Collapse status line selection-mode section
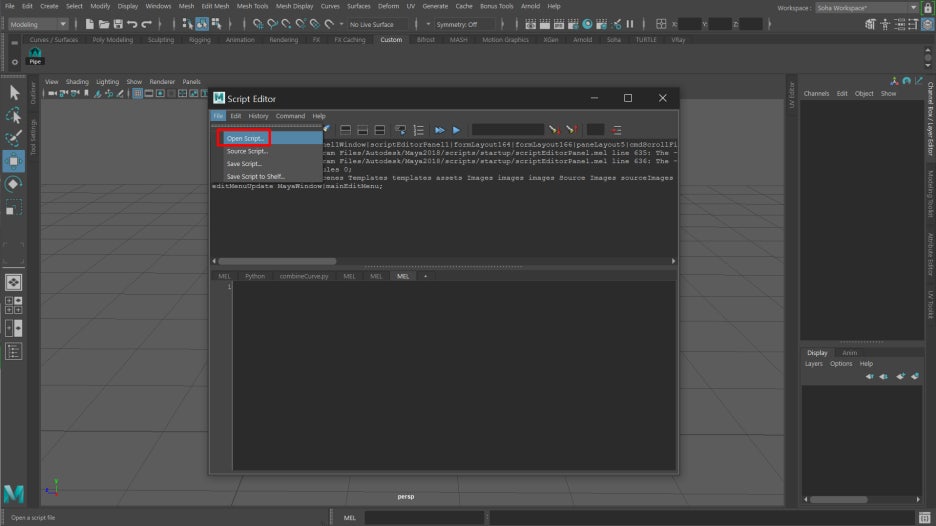 pos(174,24)
